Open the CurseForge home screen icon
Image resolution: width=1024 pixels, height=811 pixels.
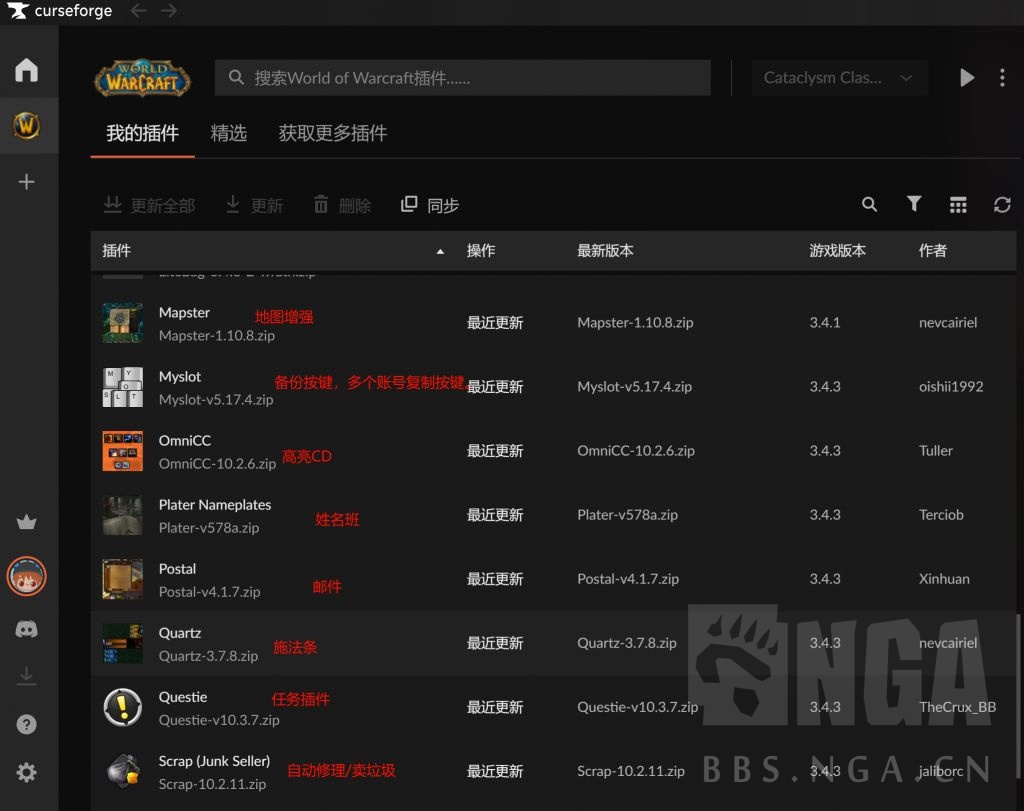(x=27, y=70)
